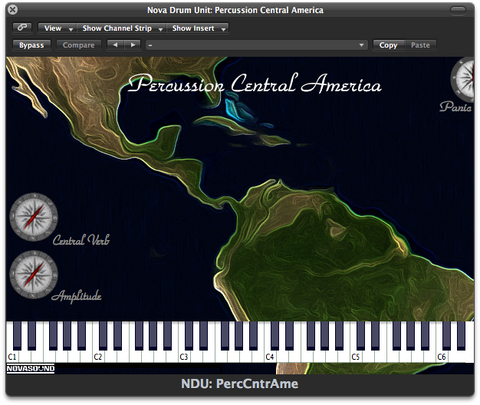Click the Panic compass knob

pos(463,79)
